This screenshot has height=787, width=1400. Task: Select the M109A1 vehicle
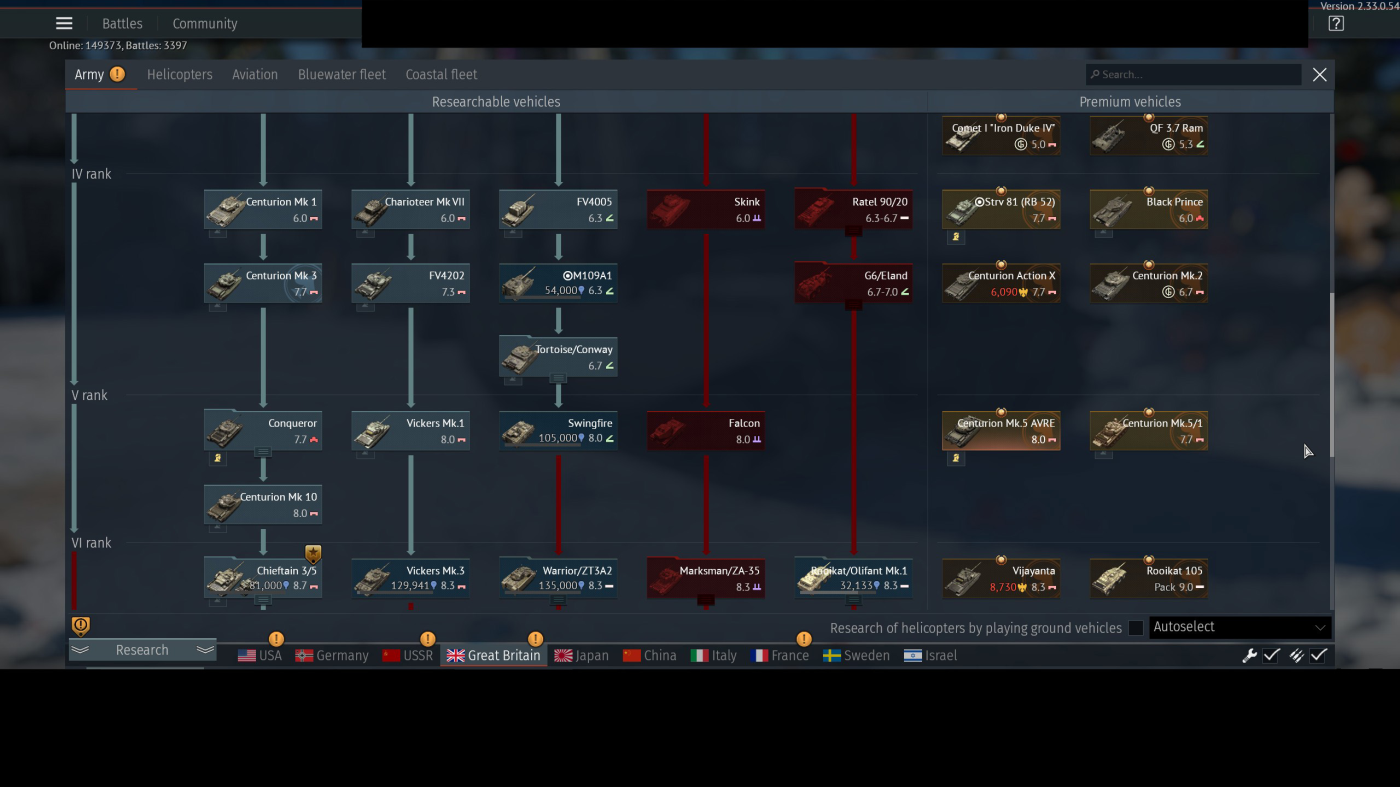pos(558,284)
